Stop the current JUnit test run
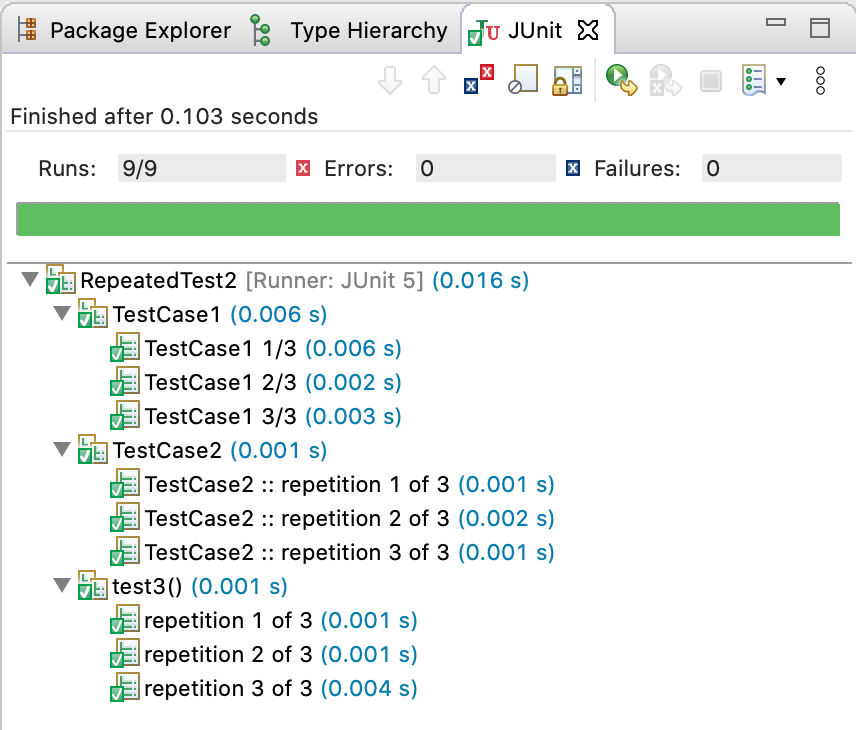The height and width of the screenshot is (730, 856). (710, 80)
